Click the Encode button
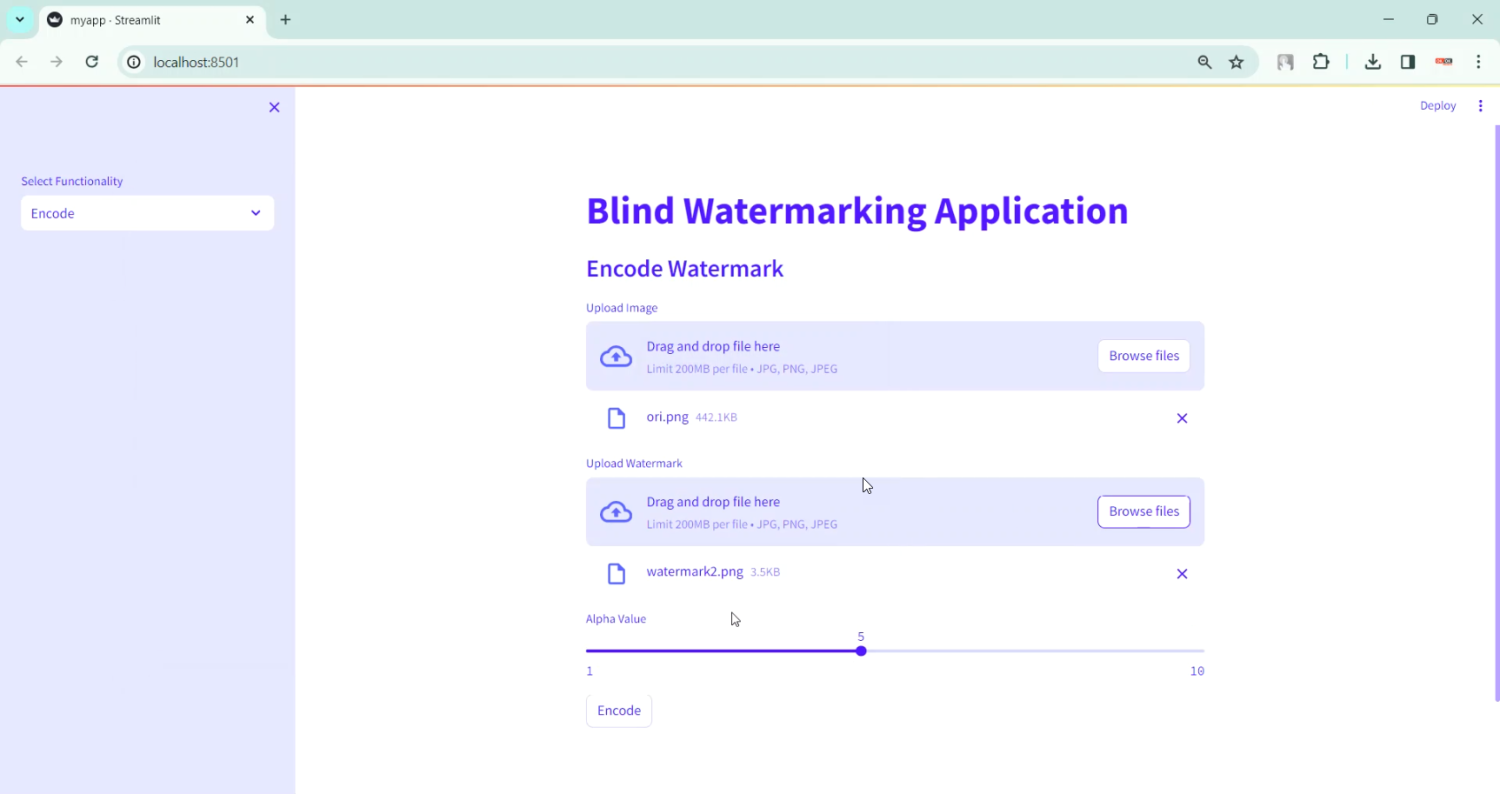This screenshot has width=1500, height=794. pos(618,711)
